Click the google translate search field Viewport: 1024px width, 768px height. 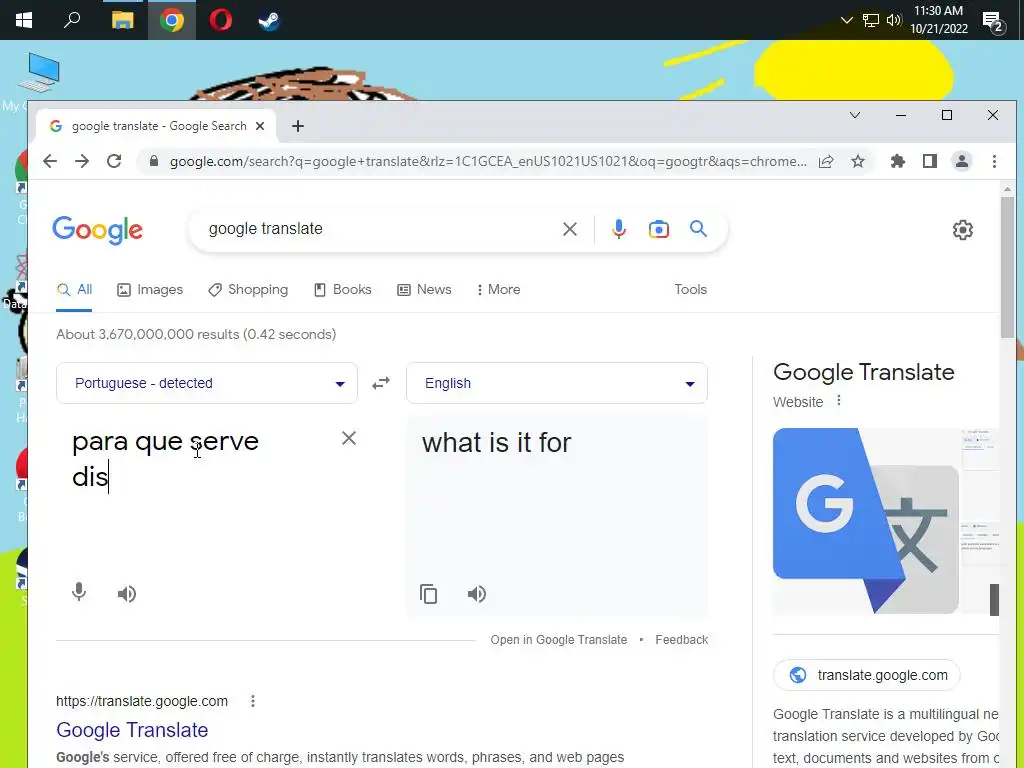click(379, 229)
